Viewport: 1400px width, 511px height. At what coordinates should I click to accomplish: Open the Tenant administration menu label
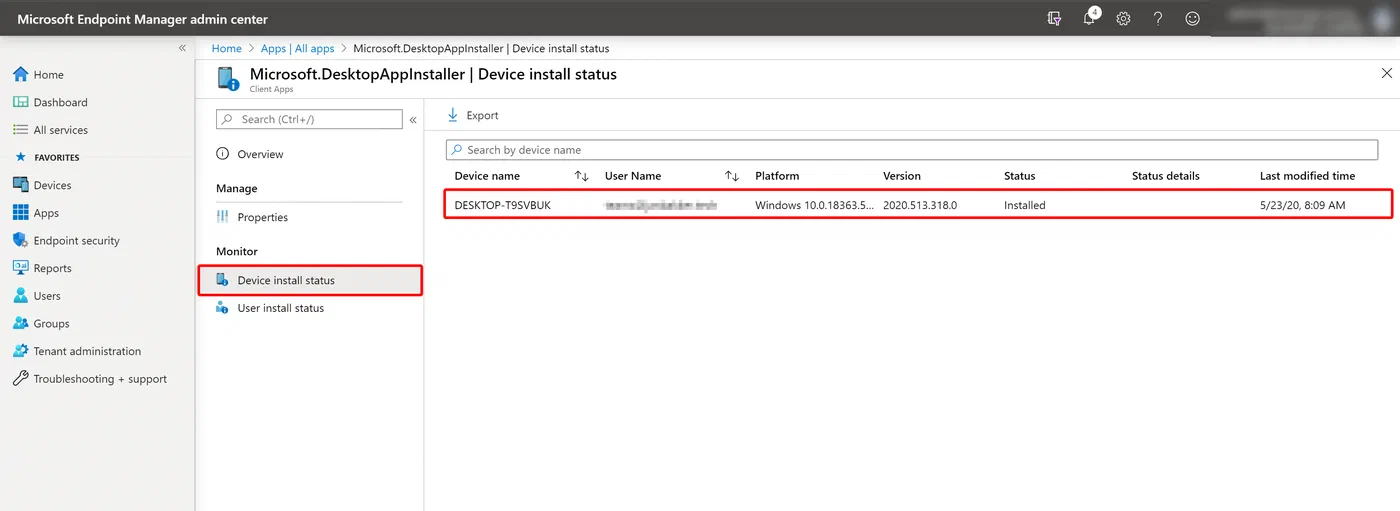coord(87,351)
